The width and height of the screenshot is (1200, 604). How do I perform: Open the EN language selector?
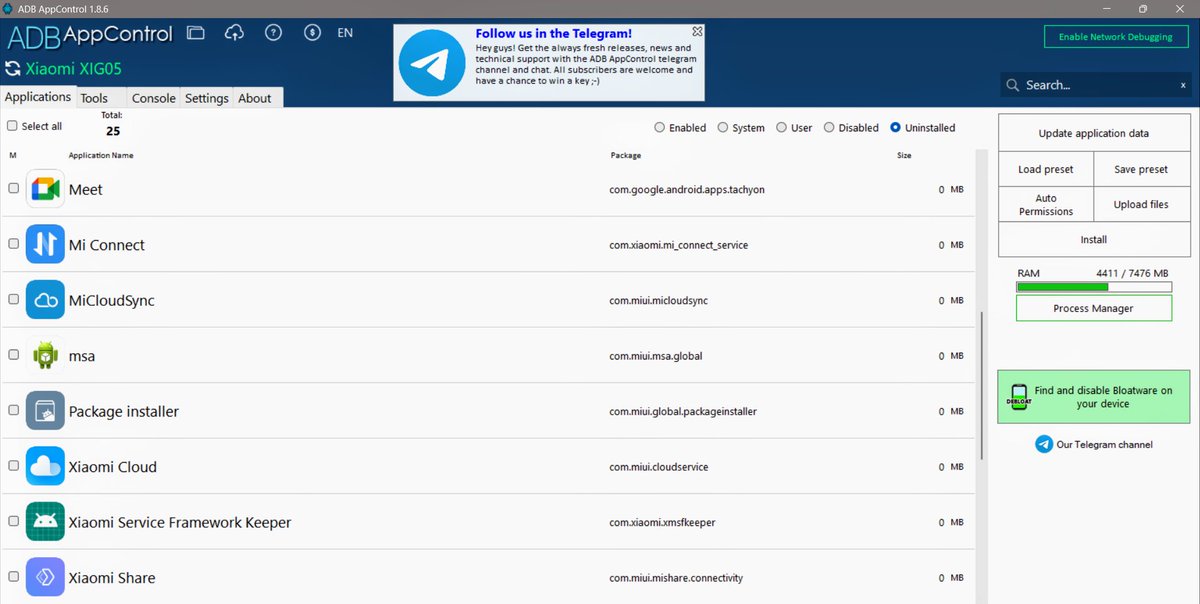click(x=345, y=33)
